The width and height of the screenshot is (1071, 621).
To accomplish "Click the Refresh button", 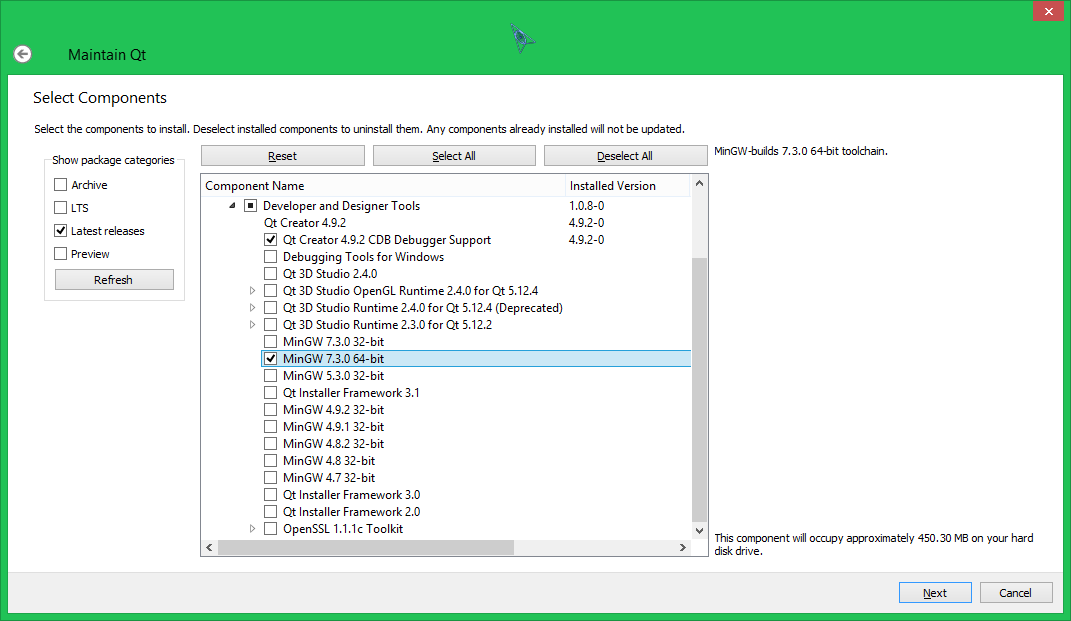I will pos(114,279).
